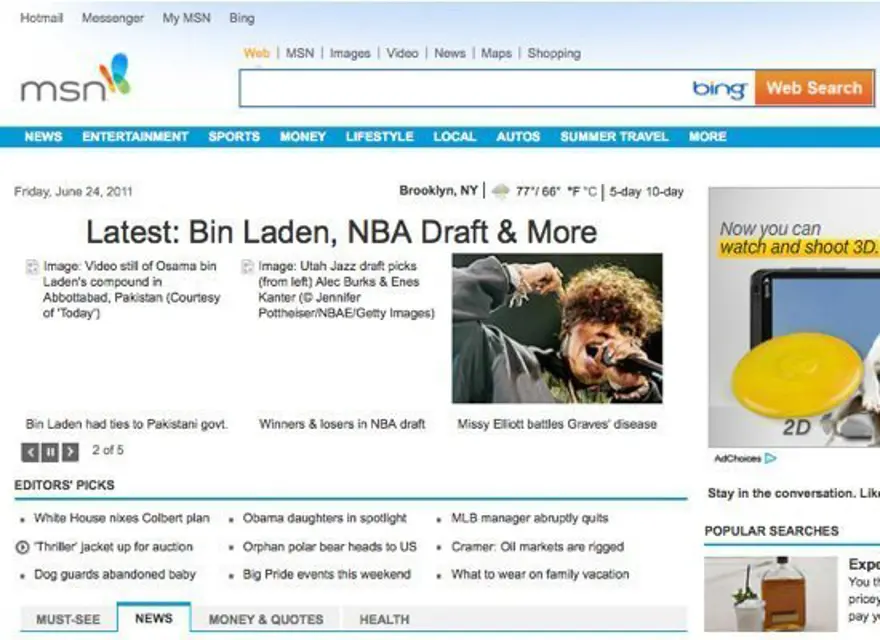Select News search scope
880x640 pixels.
(x=450, y=53)
